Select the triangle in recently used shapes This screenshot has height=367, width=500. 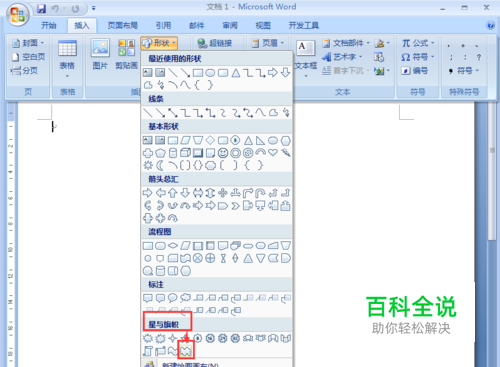236,73
